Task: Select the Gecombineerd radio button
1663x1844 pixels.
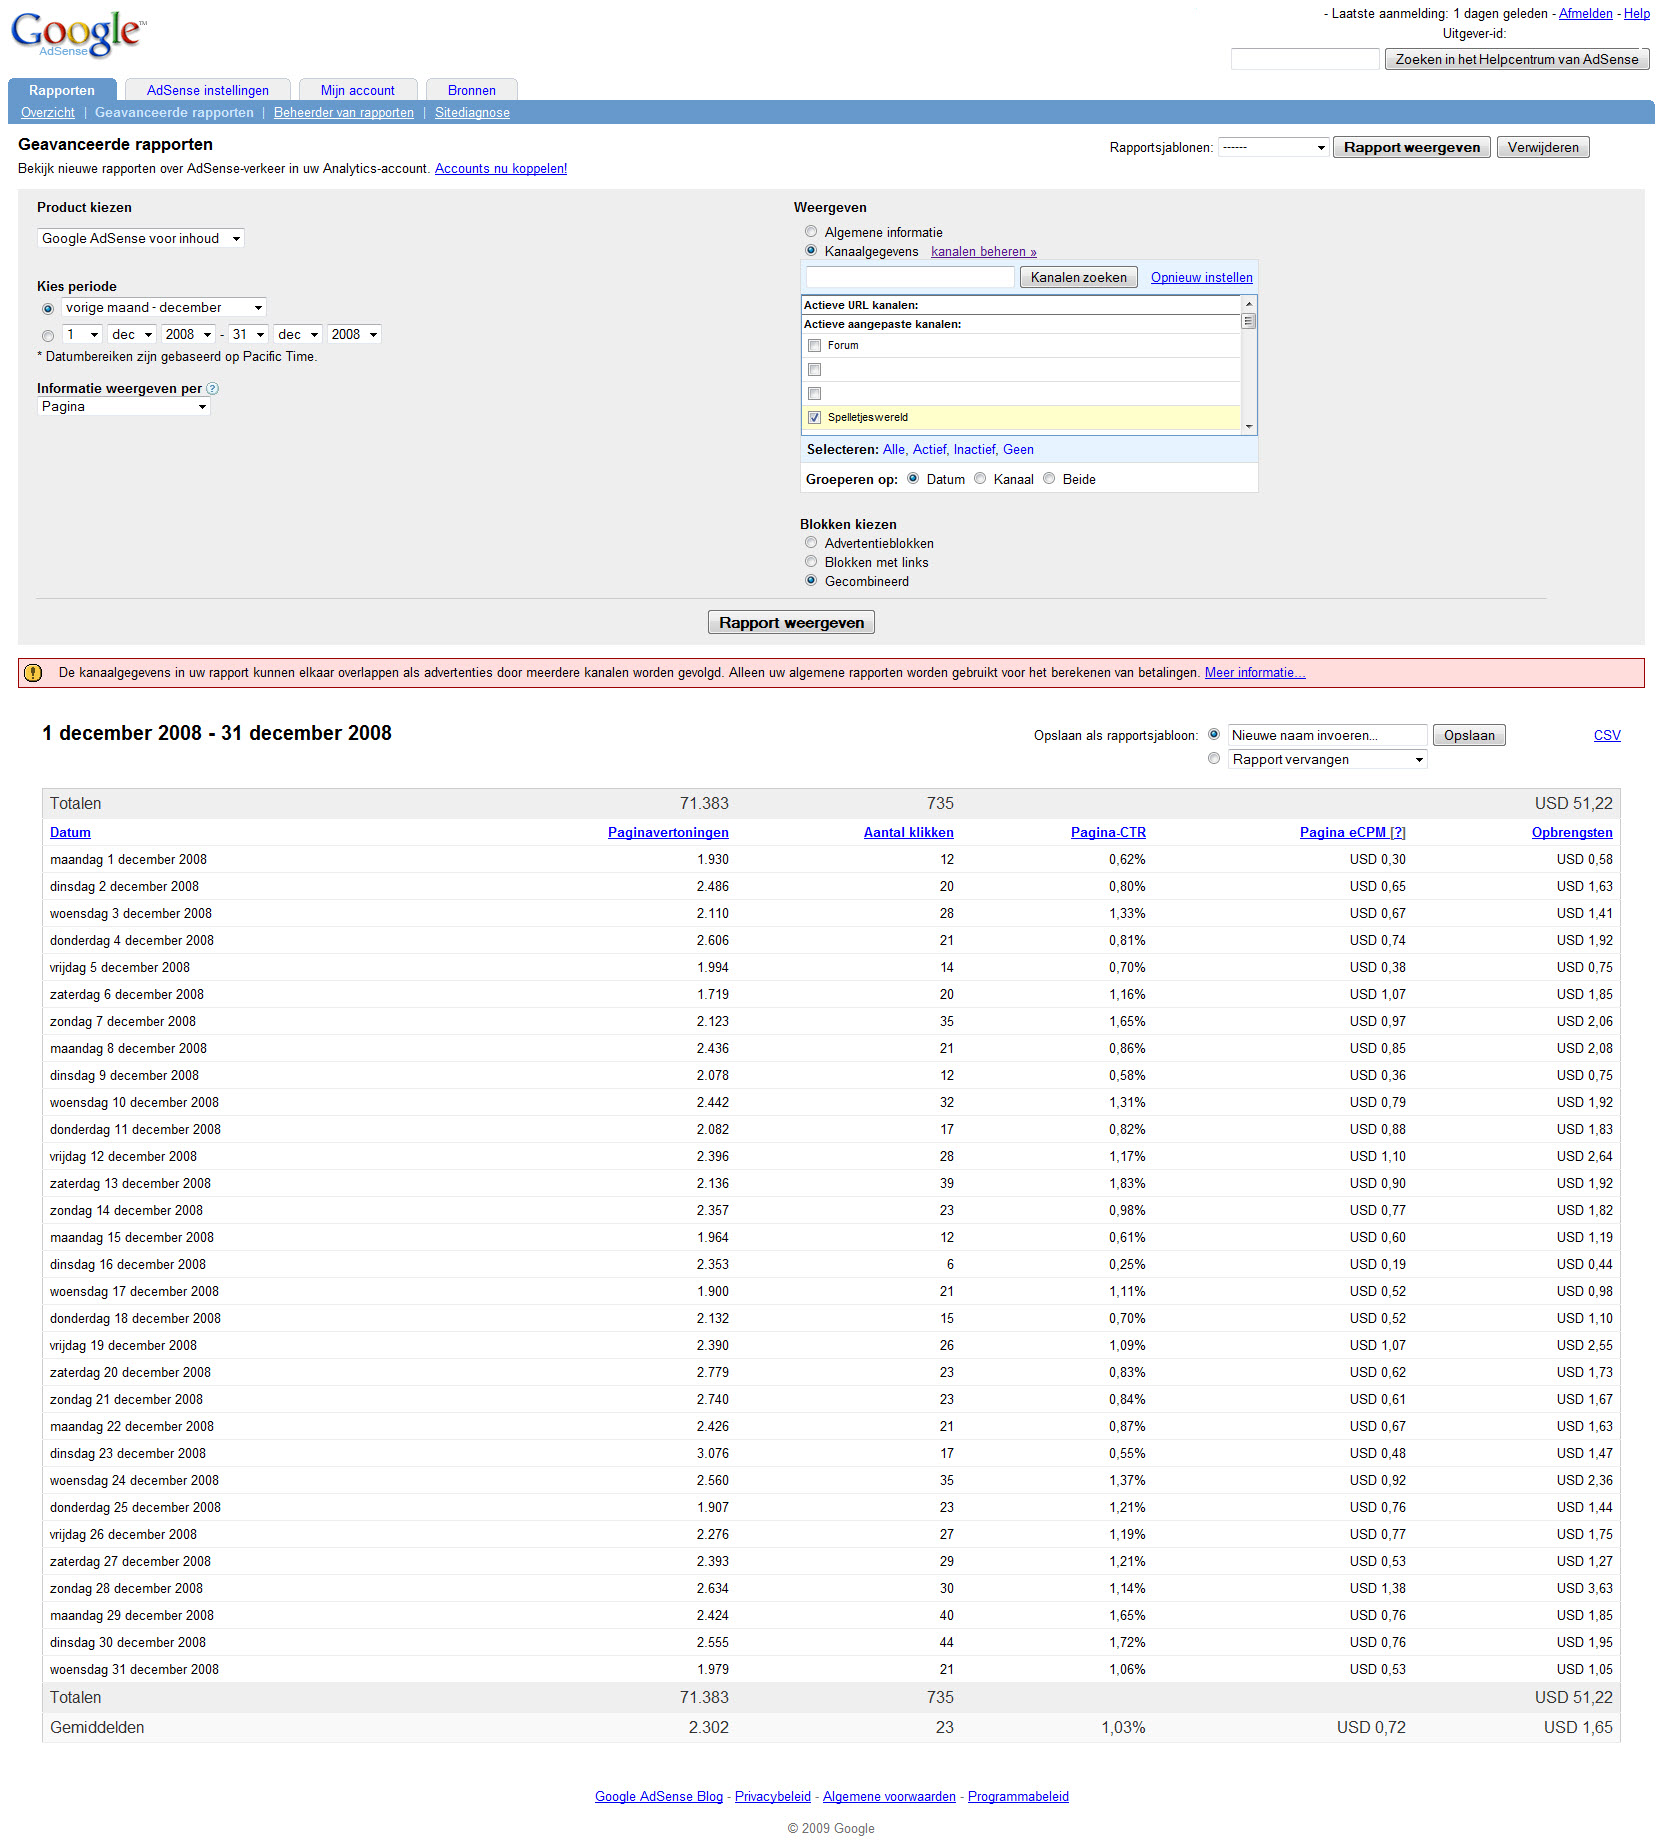Action: (811, 581)
